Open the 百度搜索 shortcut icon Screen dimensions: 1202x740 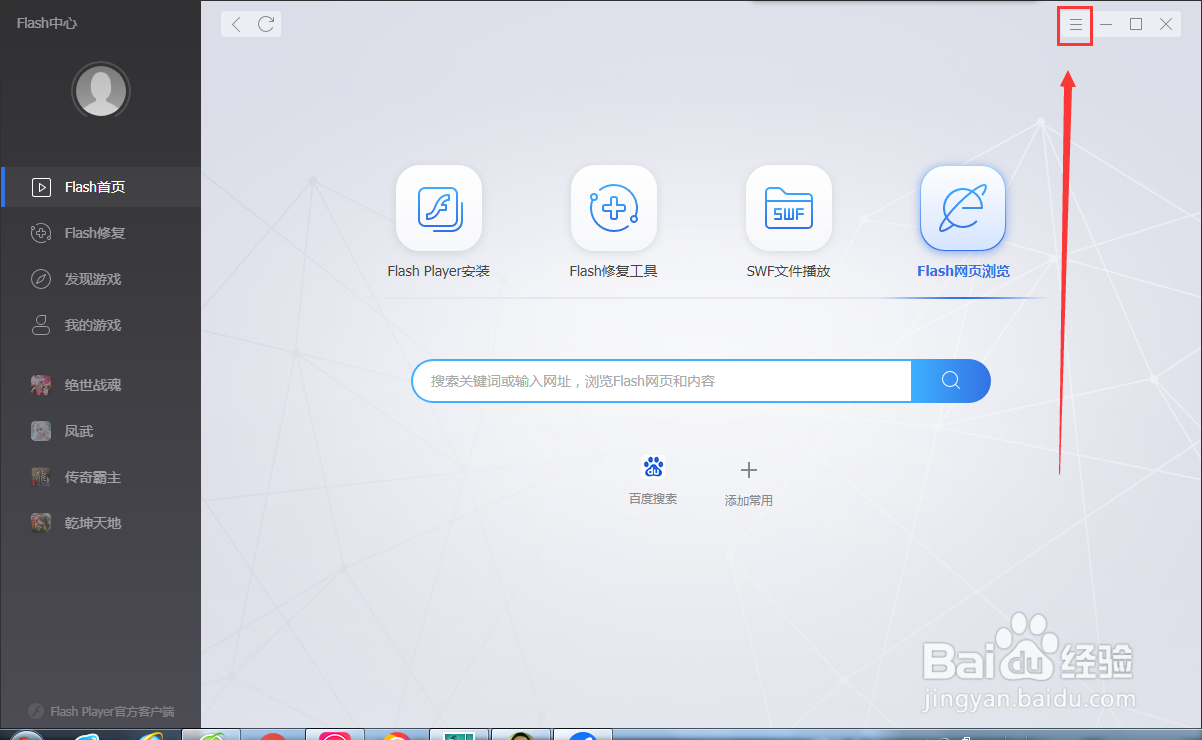click(x=653, y=467)
